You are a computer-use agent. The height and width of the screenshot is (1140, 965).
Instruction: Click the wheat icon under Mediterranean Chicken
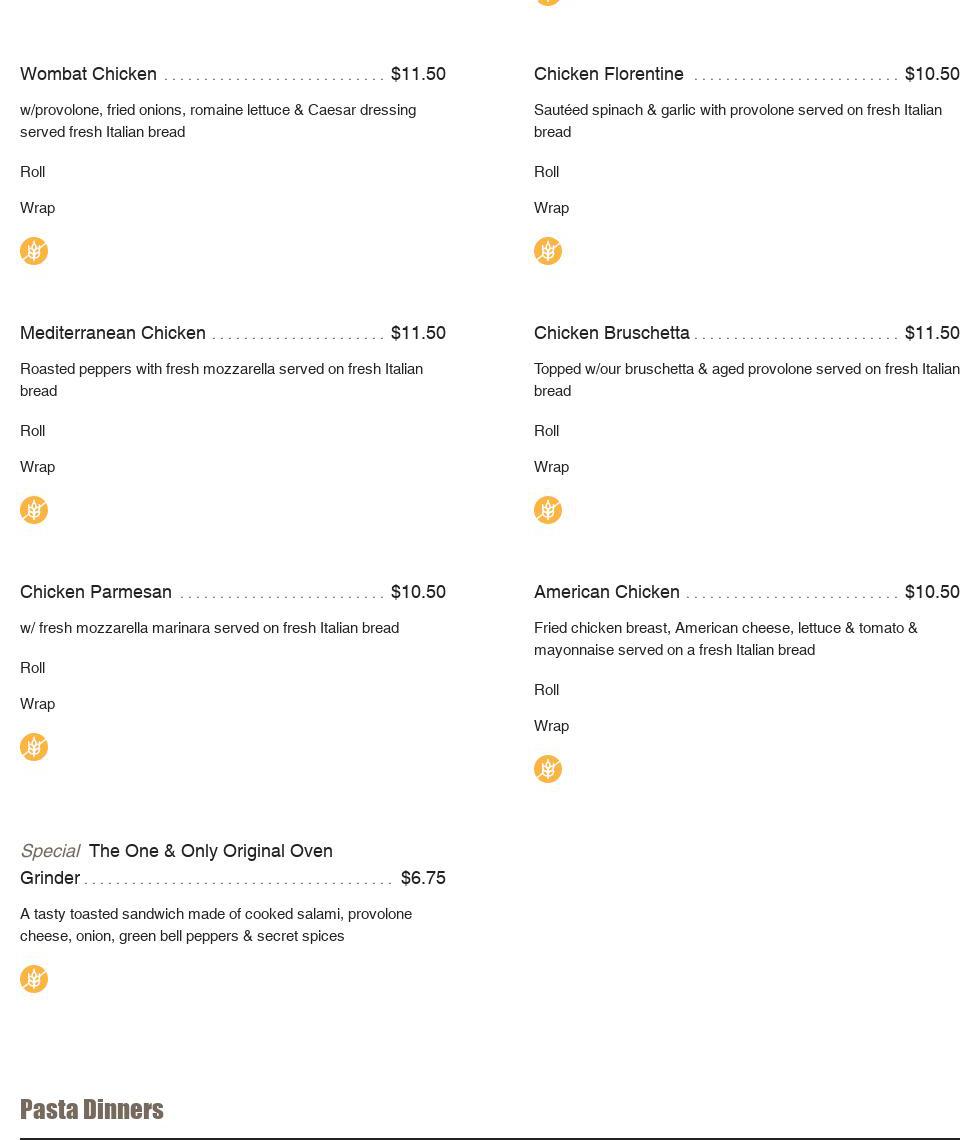click(34, 510)
